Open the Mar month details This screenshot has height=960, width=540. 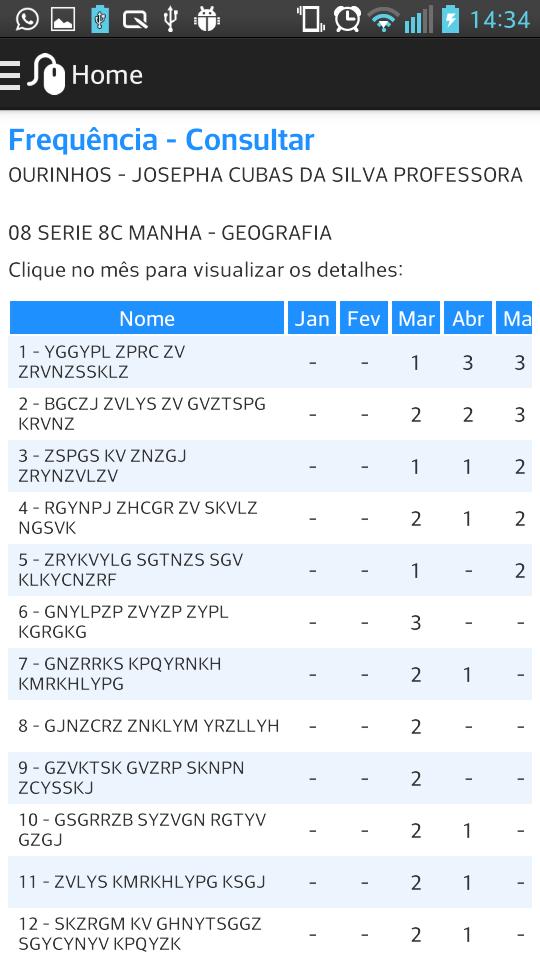click(416, 318)
